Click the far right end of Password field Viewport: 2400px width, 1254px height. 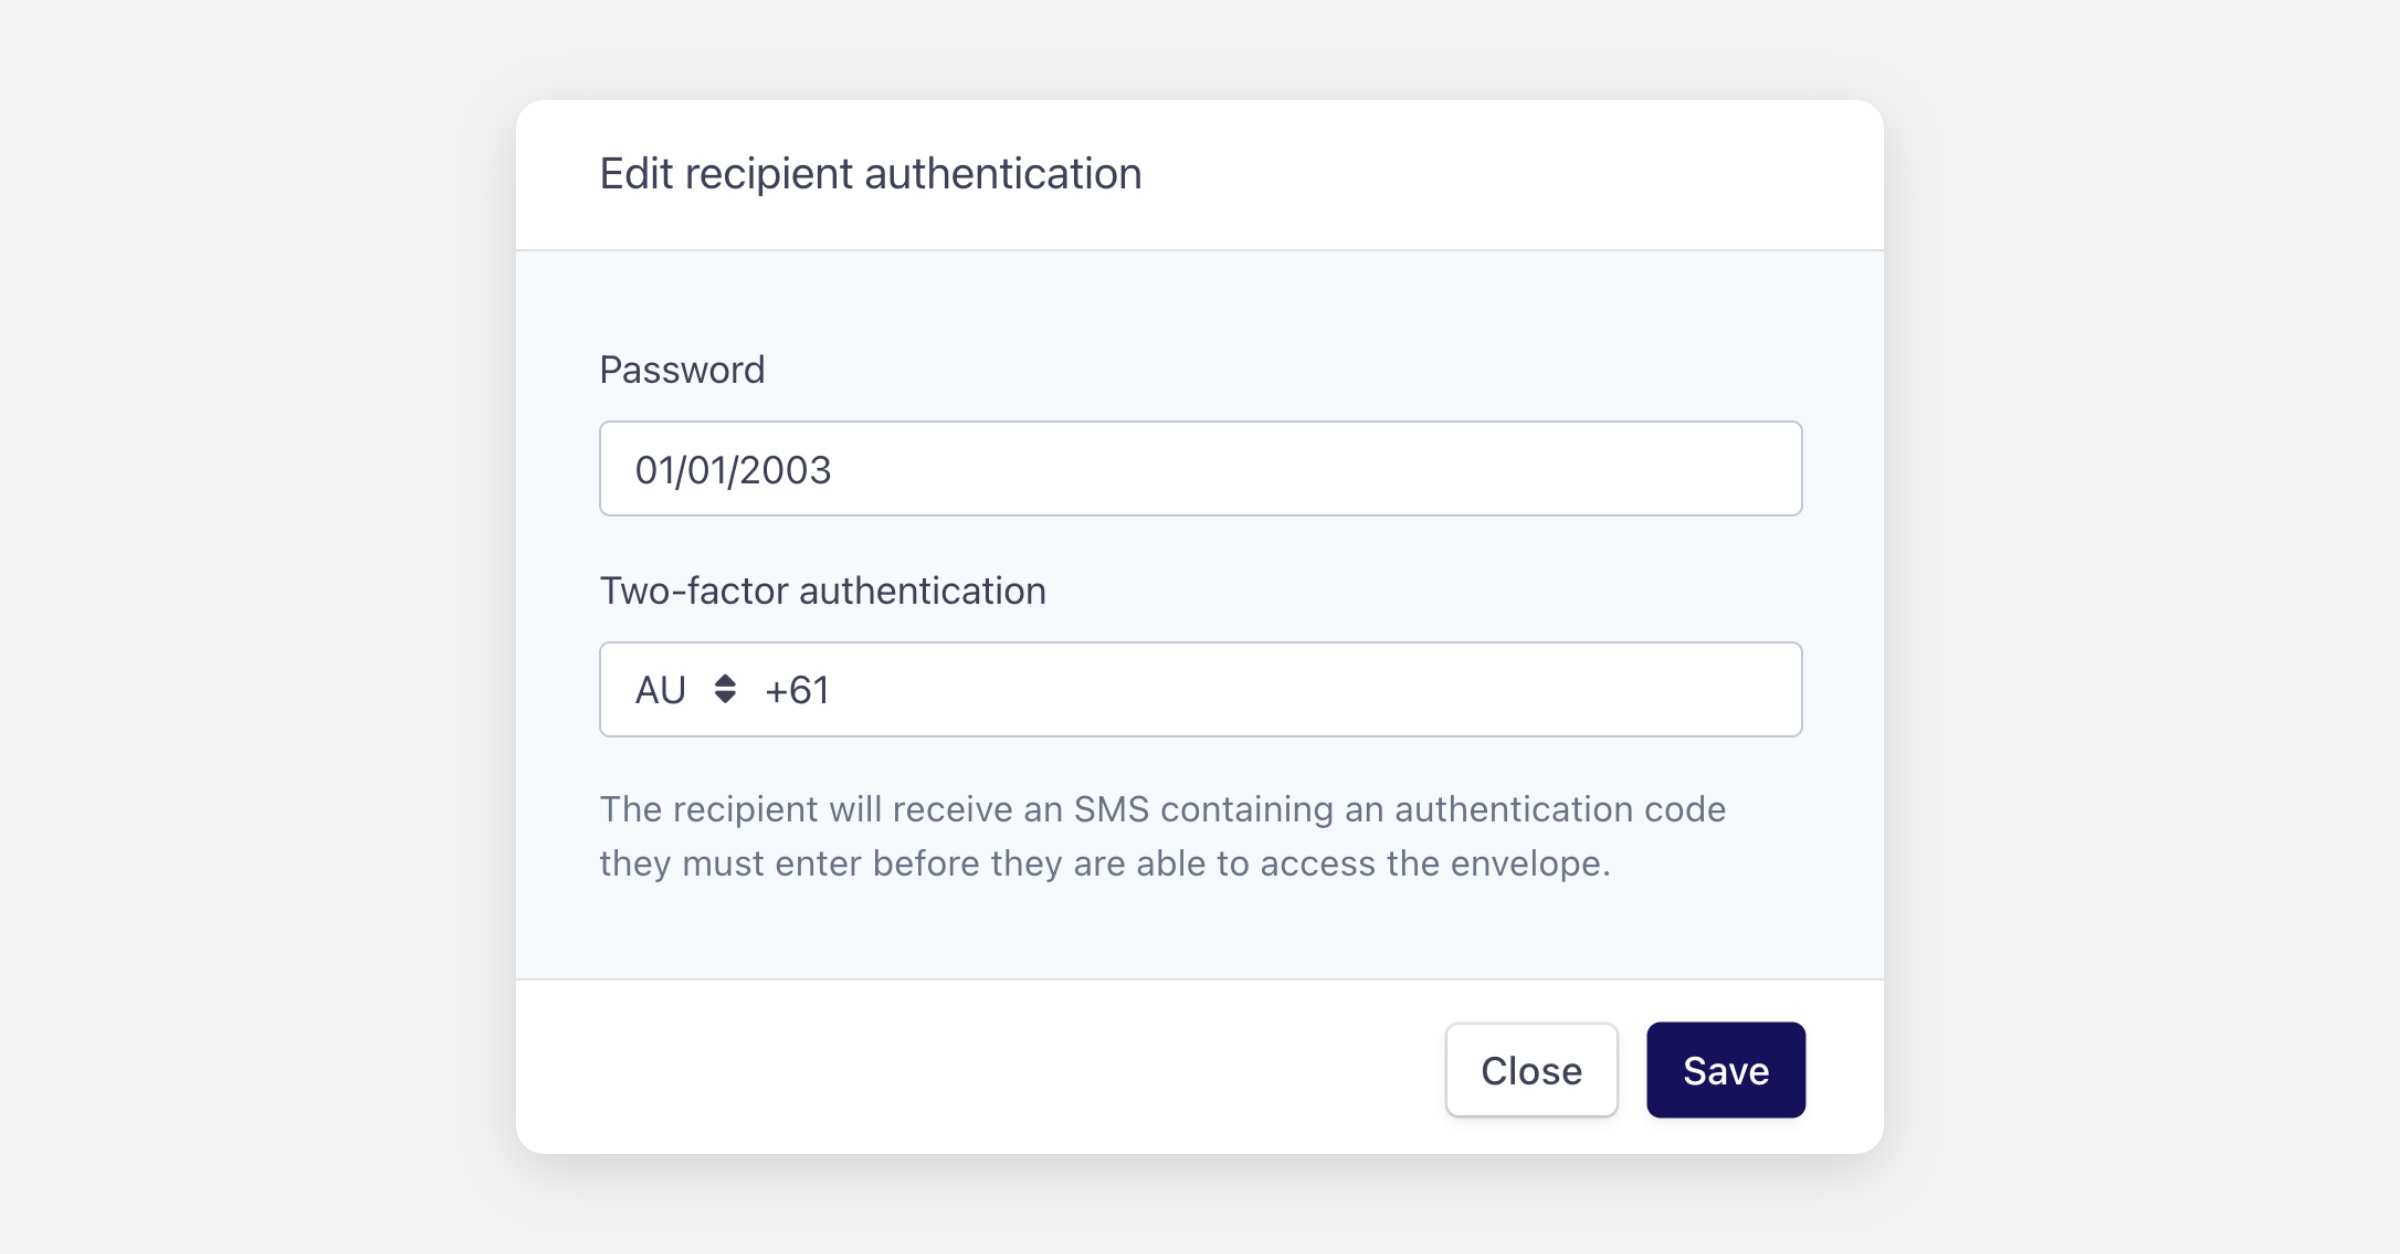pos(1770,469)
